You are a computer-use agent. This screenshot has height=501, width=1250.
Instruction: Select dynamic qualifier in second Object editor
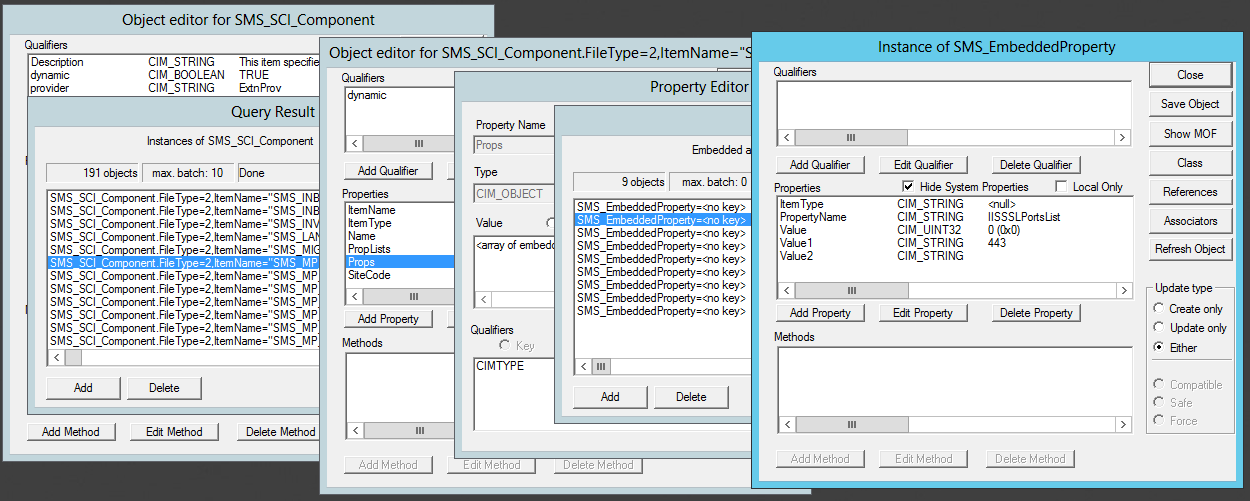tap(367, 96)
